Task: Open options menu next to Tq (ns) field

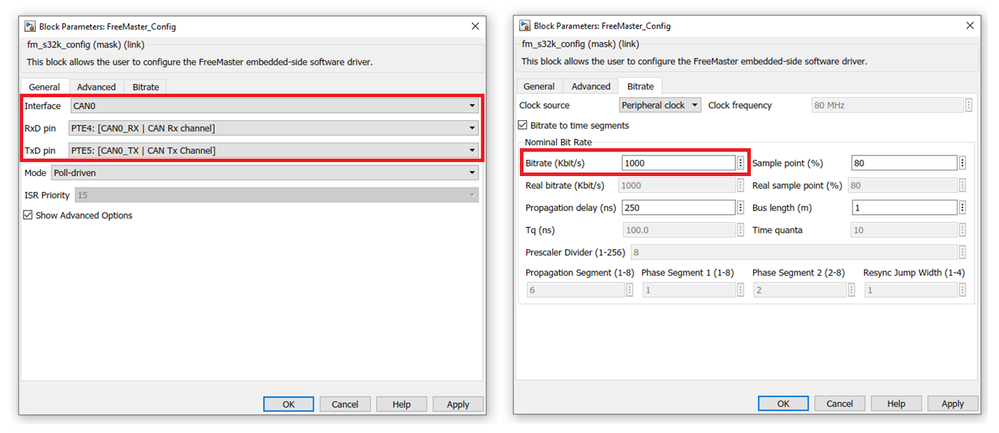Action: (740, 230)
